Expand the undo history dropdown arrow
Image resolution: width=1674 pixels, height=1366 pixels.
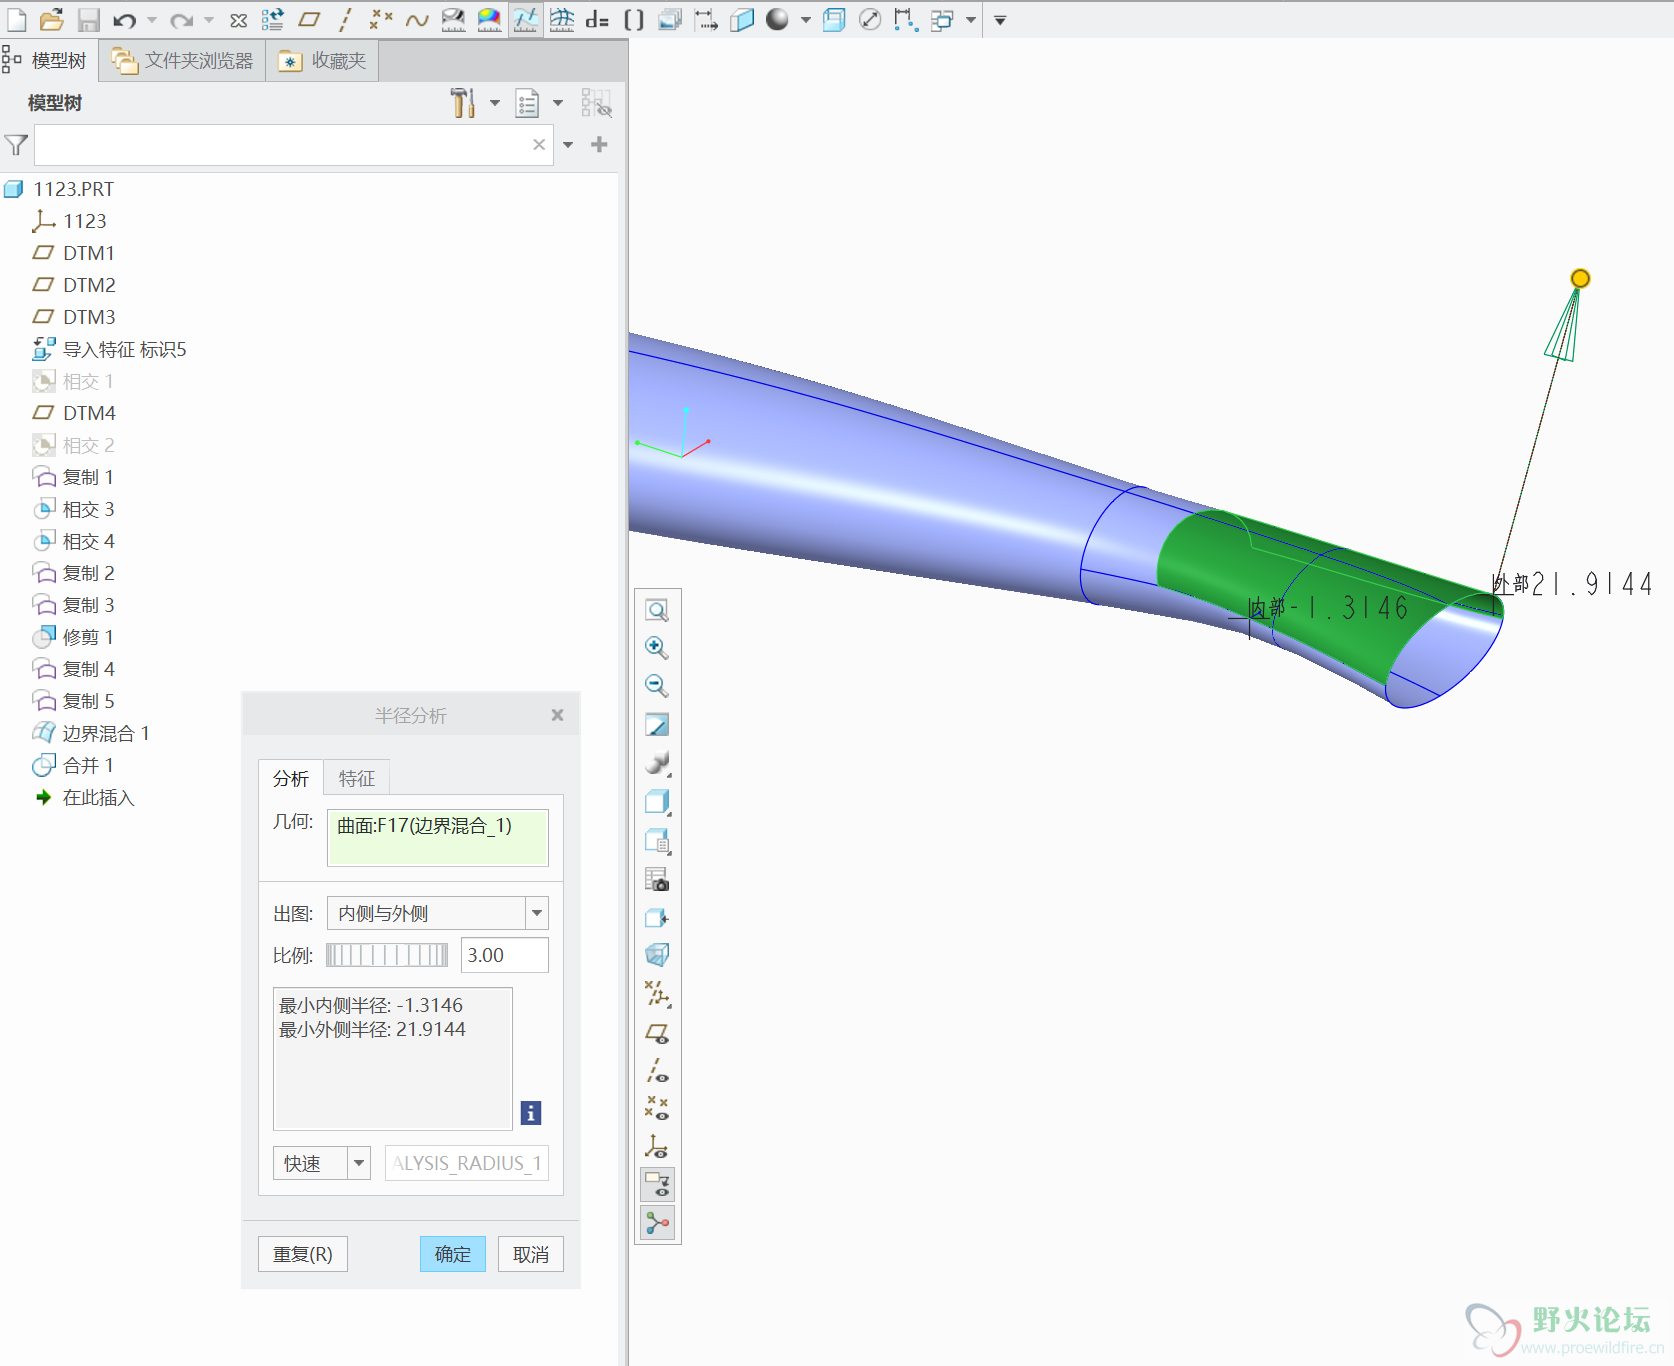152,20
